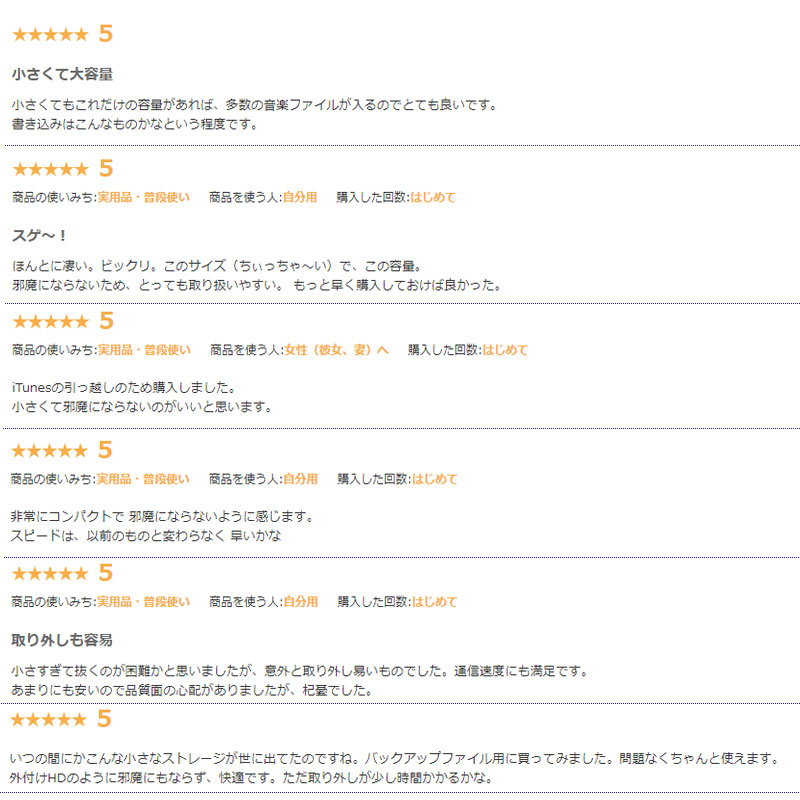Click the score number 5 of first review
800x800 pixels.
click(106, 34)
